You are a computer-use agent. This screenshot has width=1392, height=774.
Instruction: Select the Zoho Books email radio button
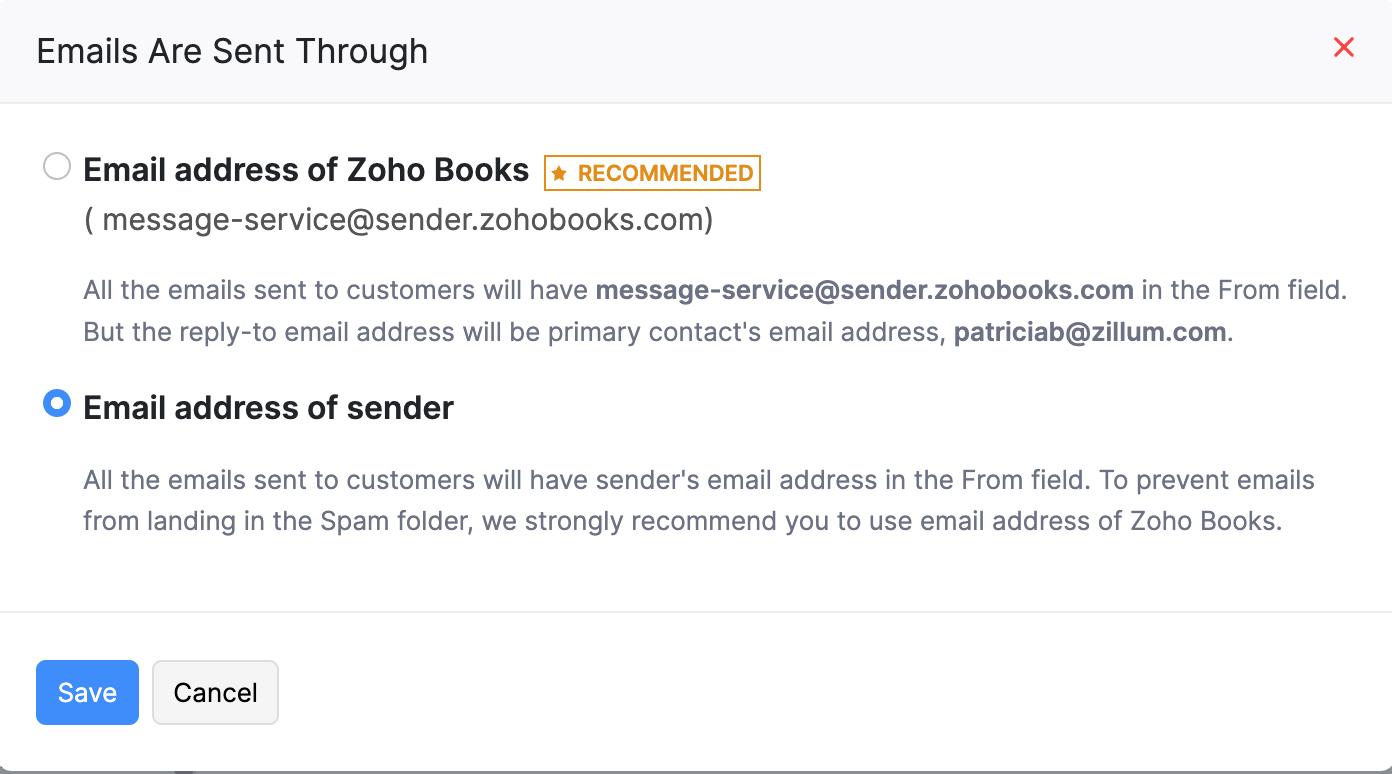pyautogui.click(x=57, y=166)
